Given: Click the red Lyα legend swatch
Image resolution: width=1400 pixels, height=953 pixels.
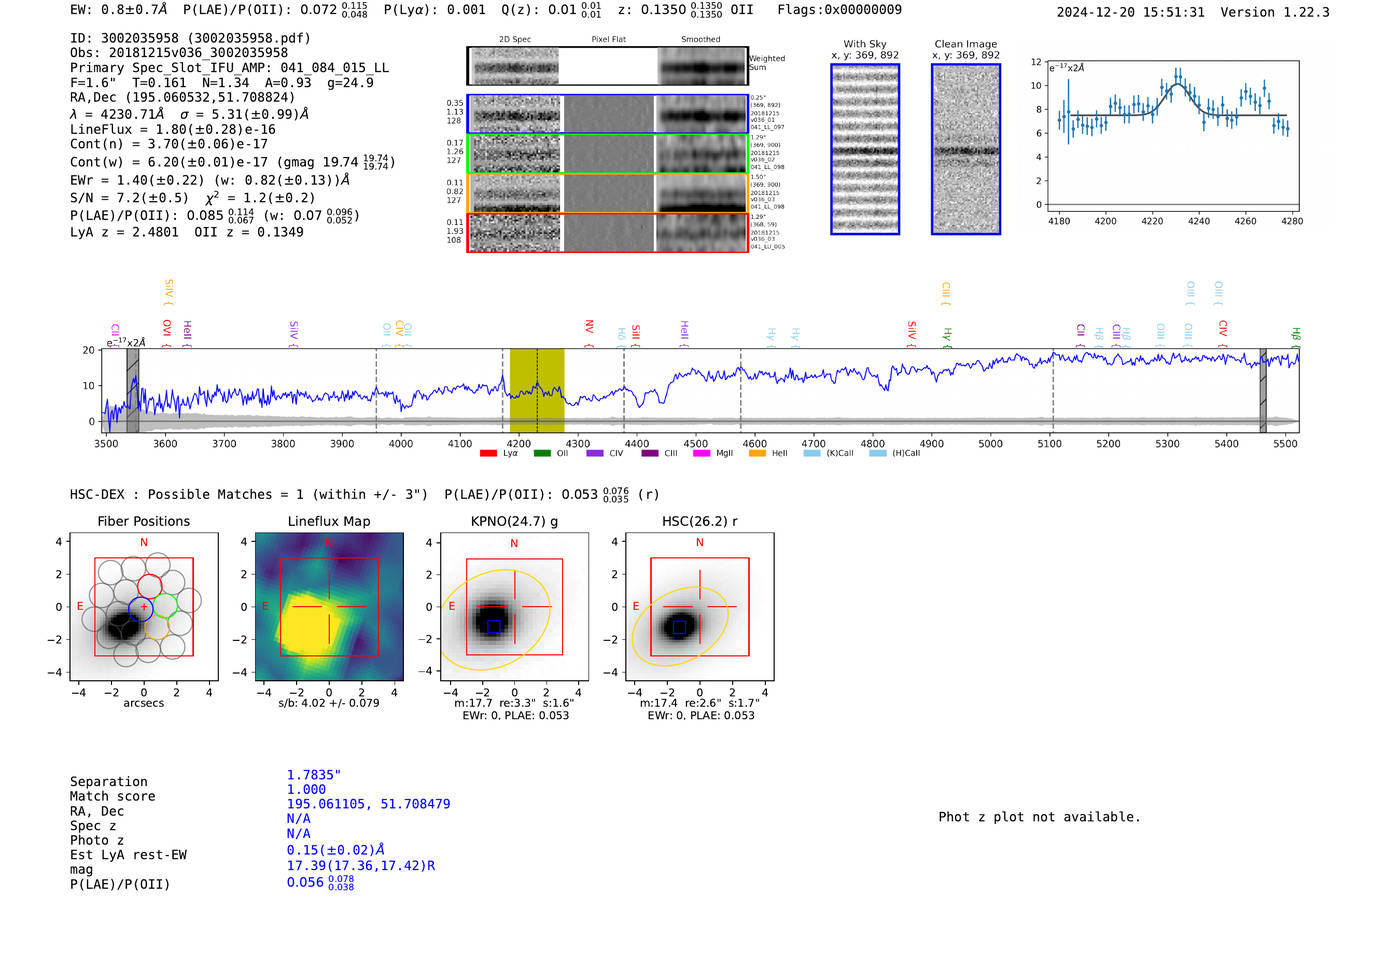Looking at the screenshot, I should 488,454.
